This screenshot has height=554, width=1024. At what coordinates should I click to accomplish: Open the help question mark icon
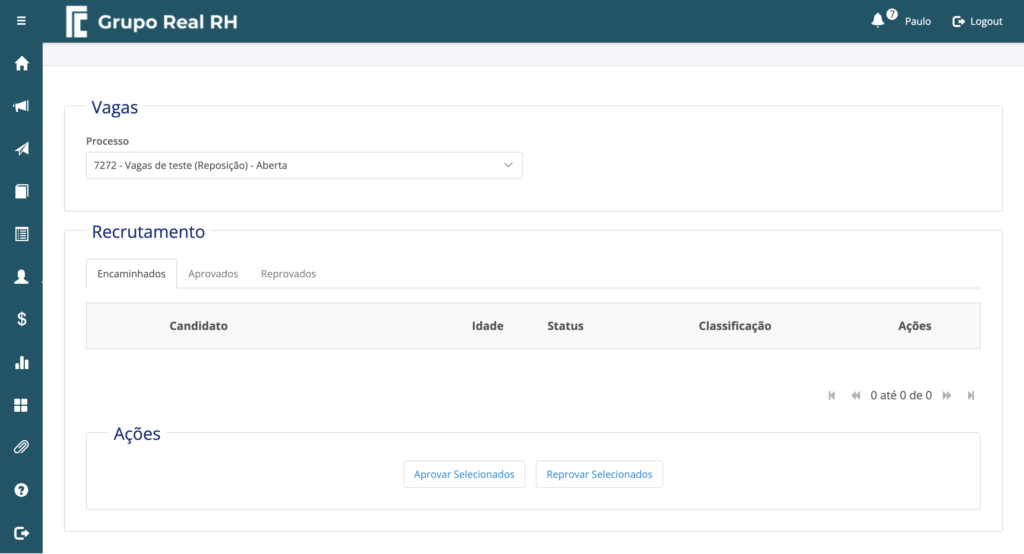point(22,490)
